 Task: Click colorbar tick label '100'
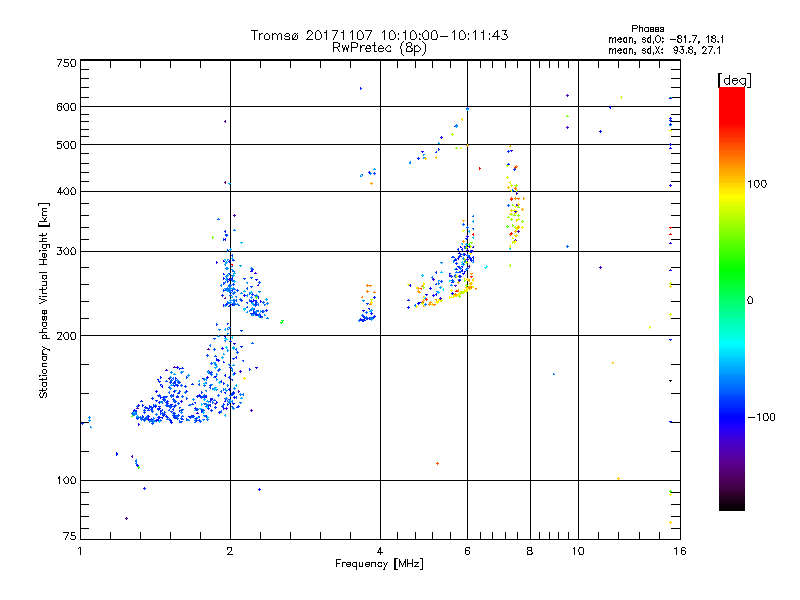tap(757, 184)
